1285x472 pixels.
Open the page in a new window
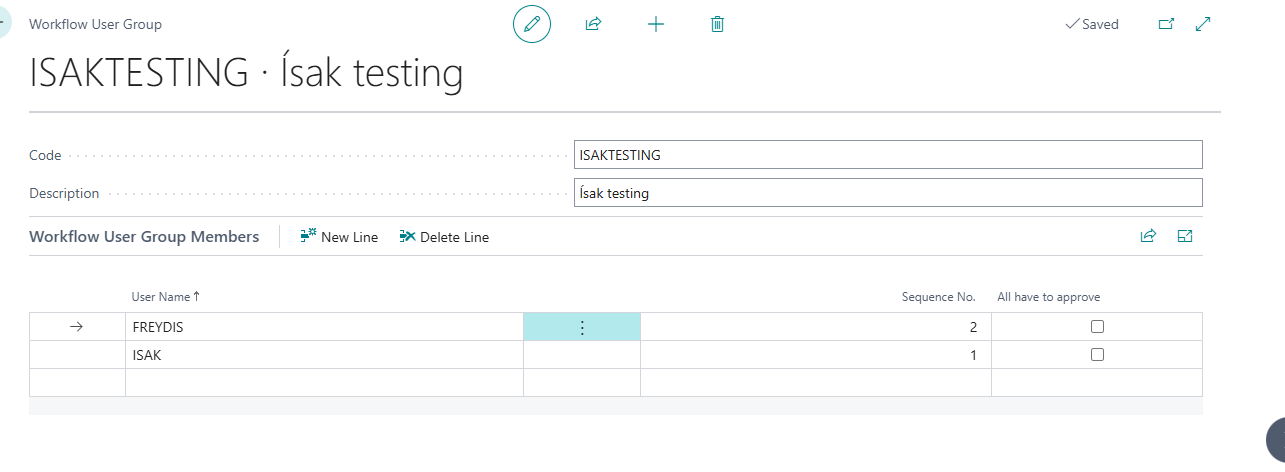[x=1166, y=24]
